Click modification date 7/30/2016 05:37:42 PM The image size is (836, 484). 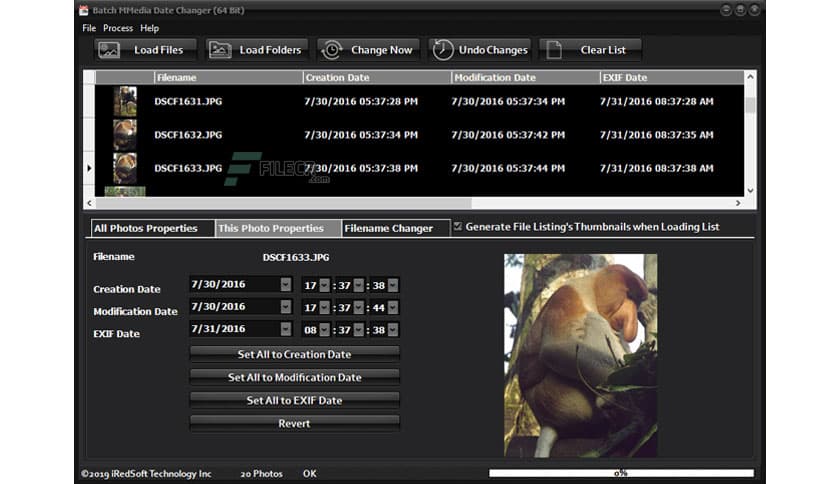coord(508,135)
